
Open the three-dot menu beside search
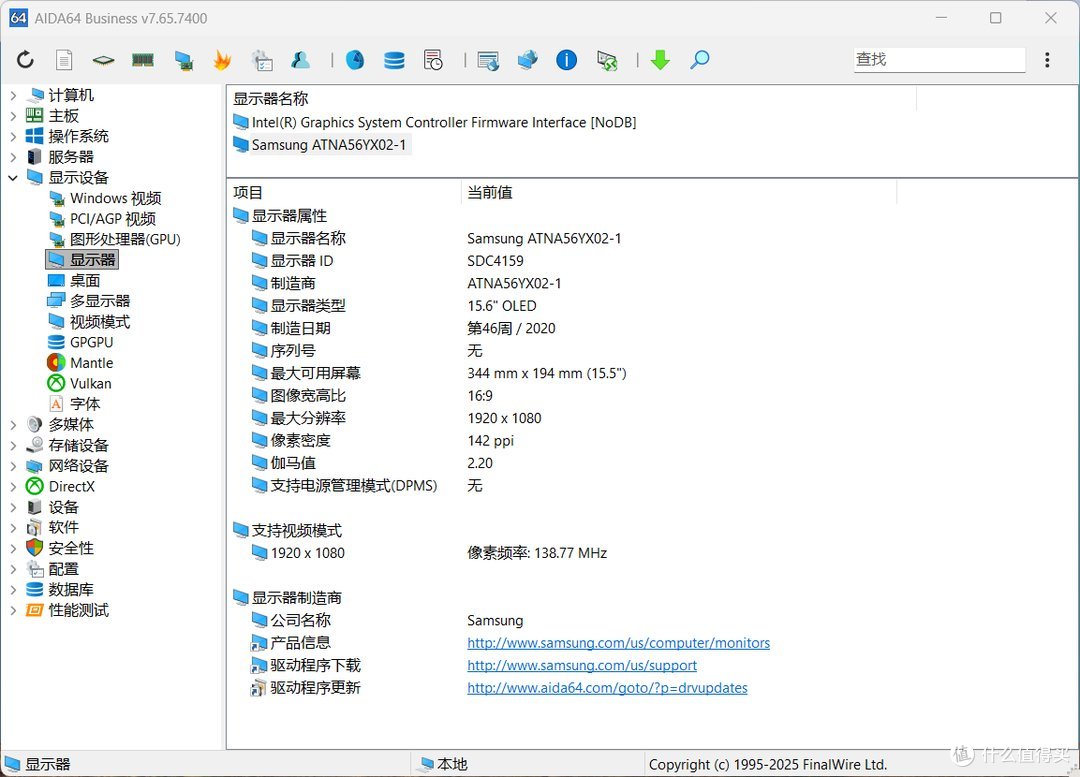(1047, 60)
